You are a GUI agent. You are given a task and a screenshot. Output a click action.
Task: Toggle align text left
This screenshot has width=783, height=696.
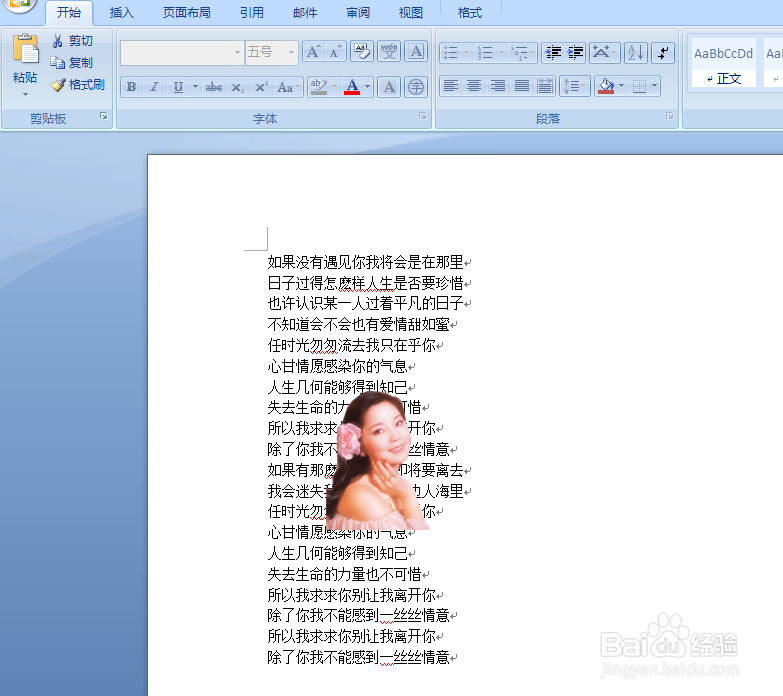pos(450,86)
